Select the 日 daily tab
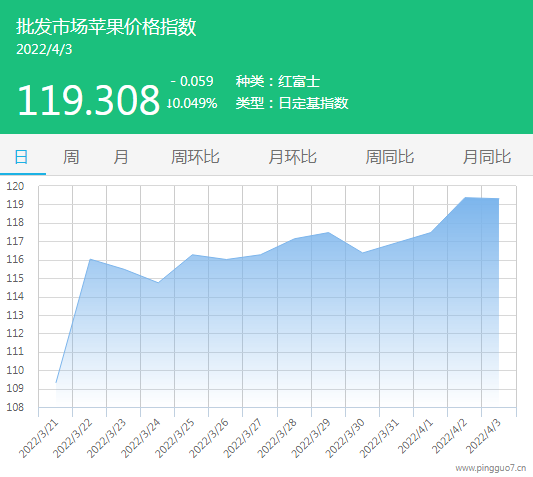 click(x=21, y=157)
